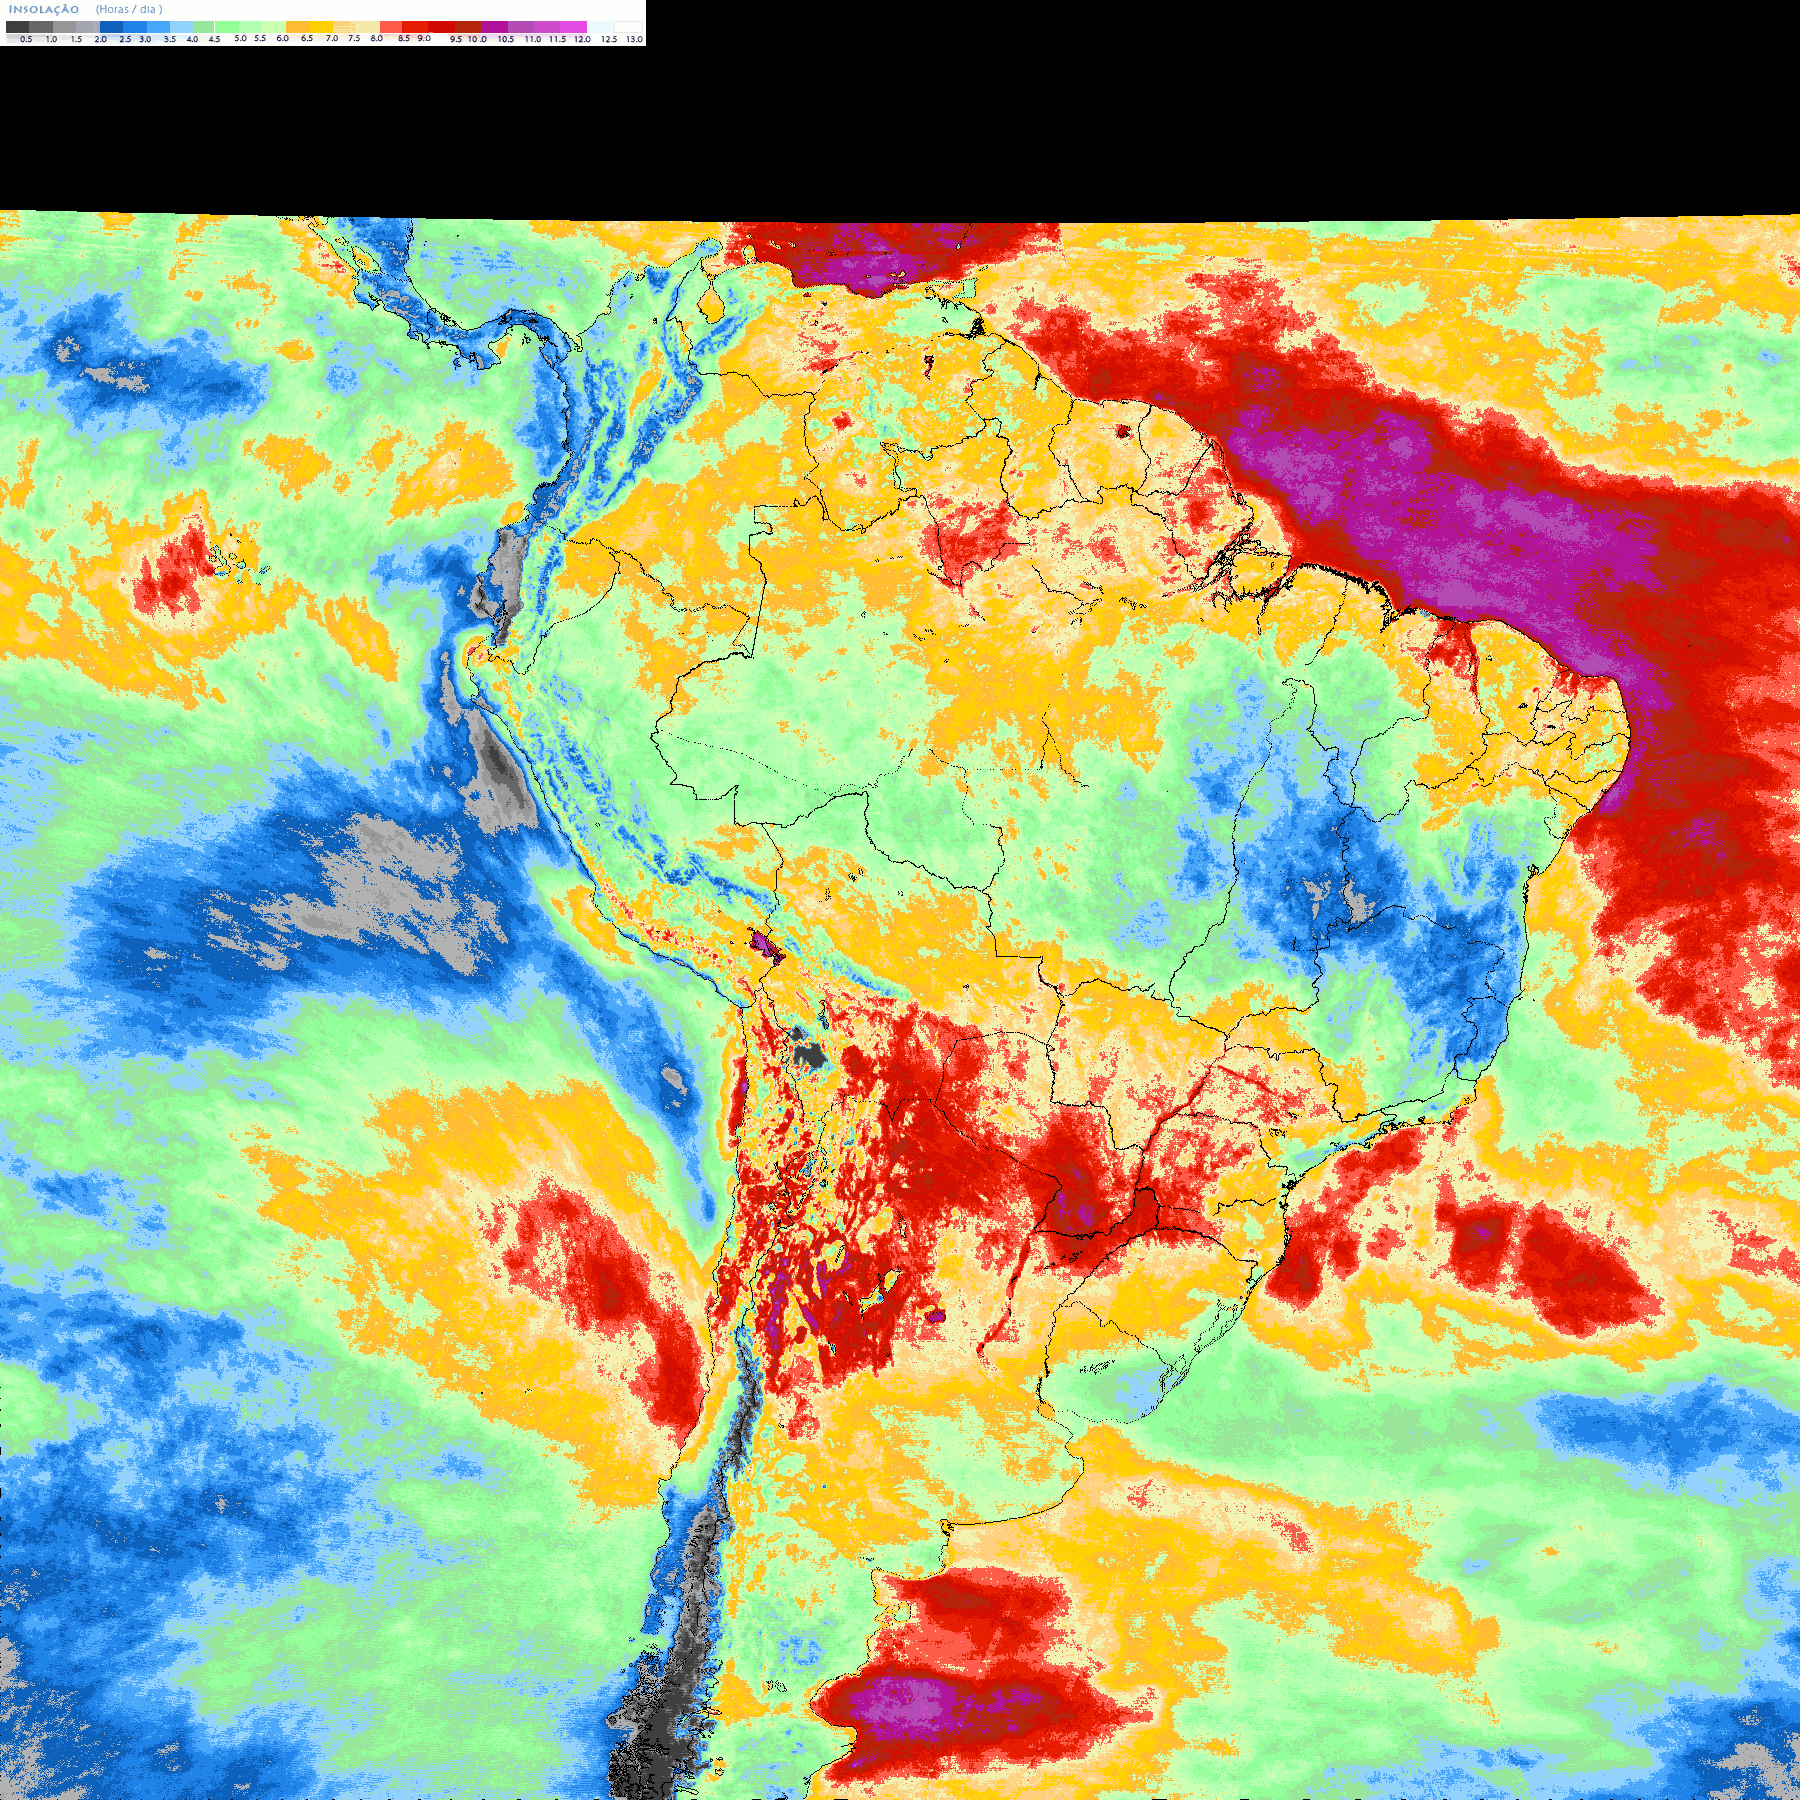
Task: Select the 4.0 legend value
Action: (x=192, y=39)
